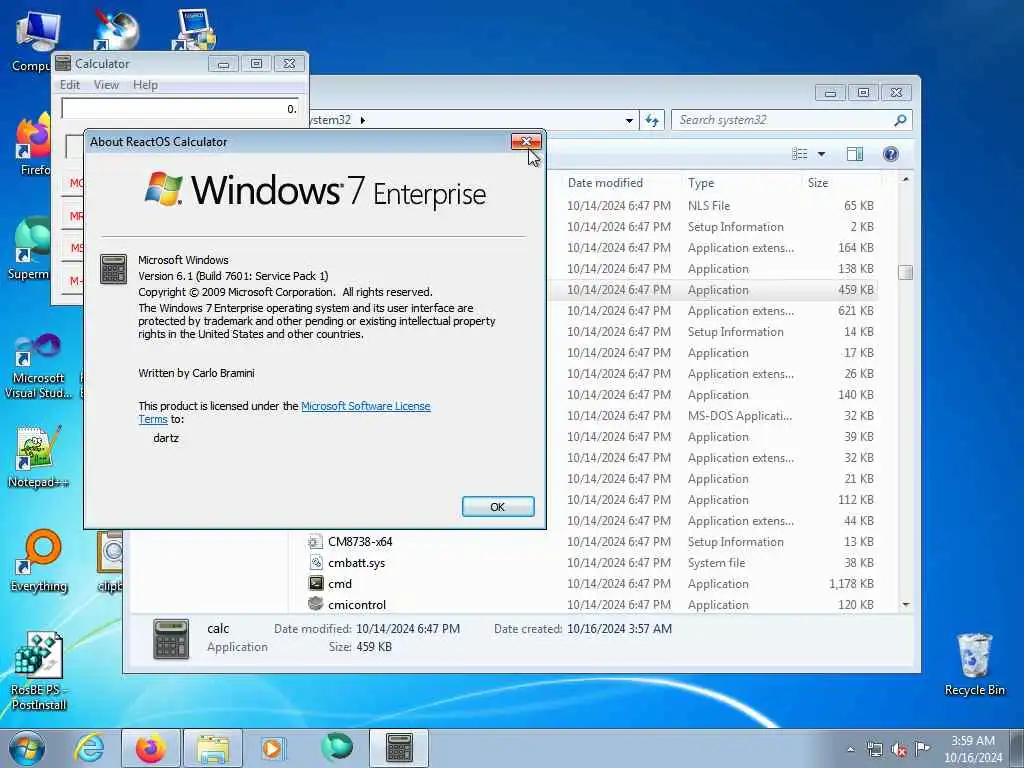Select the cmbatt.sys file
Viewport: 1024px width, 768px height.
(357, 563)
